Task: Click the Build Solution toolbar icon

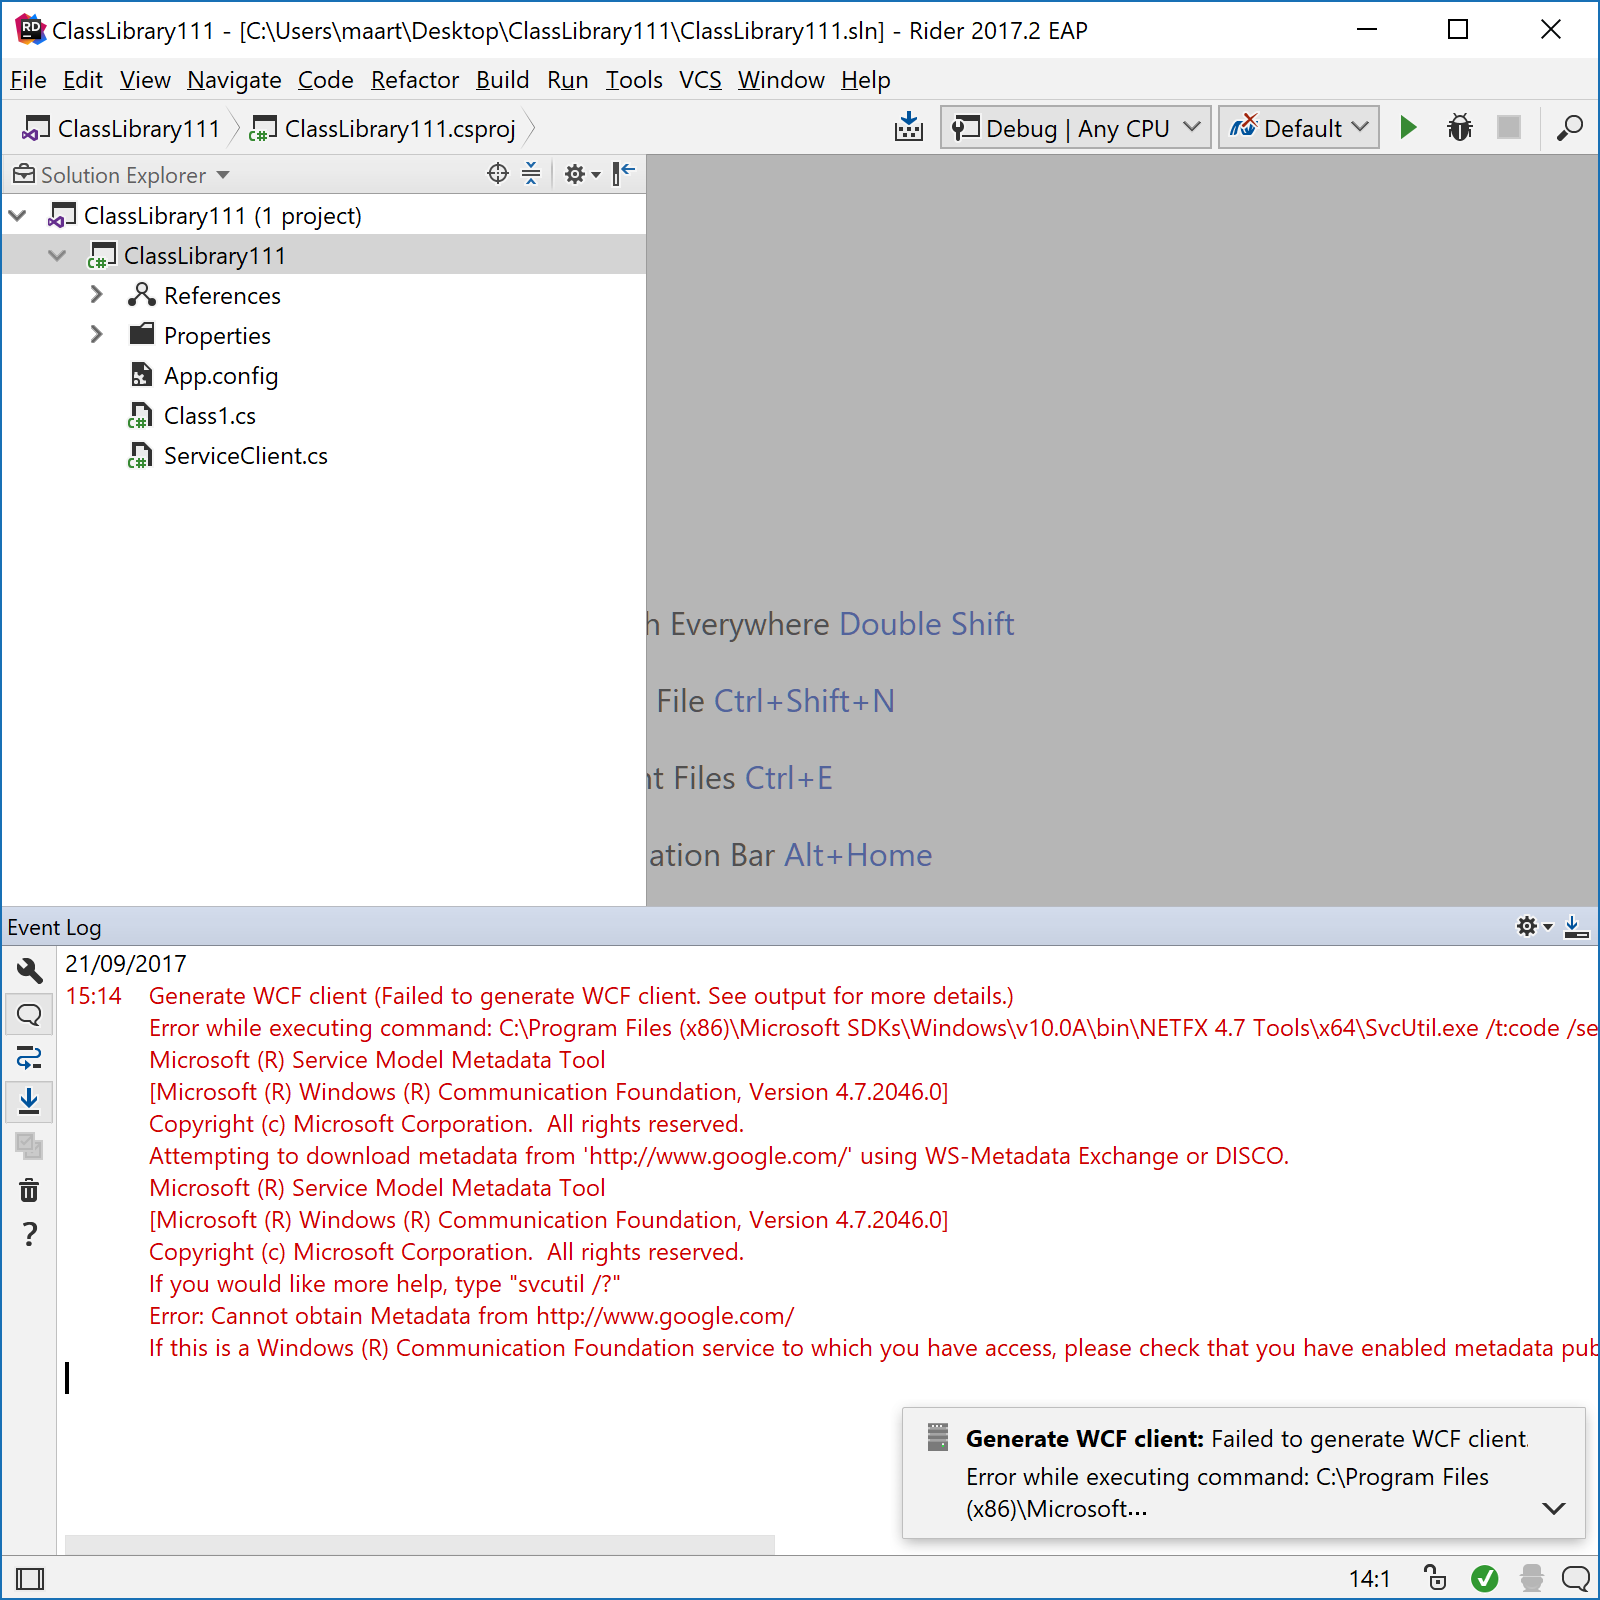Action: [x=908, y=128]
